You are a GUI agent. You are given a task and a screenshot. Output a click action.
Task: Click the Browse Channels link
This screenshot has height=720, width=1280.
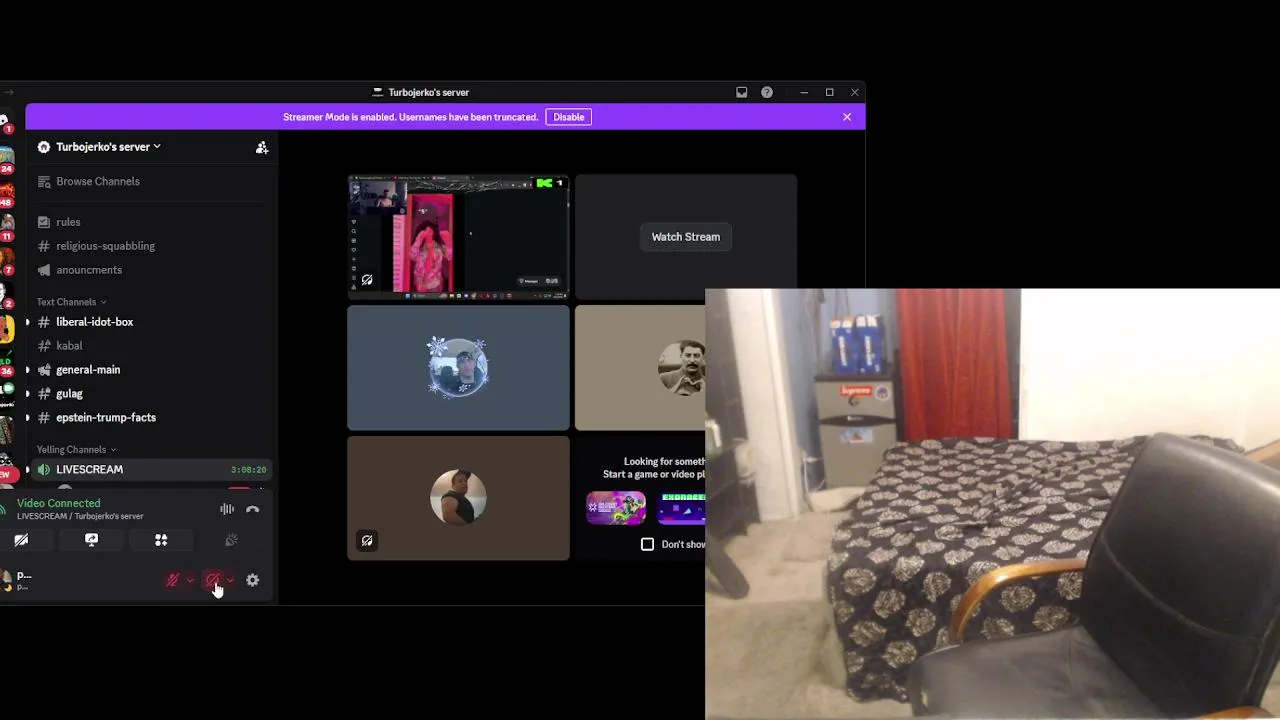click(98, 181)
